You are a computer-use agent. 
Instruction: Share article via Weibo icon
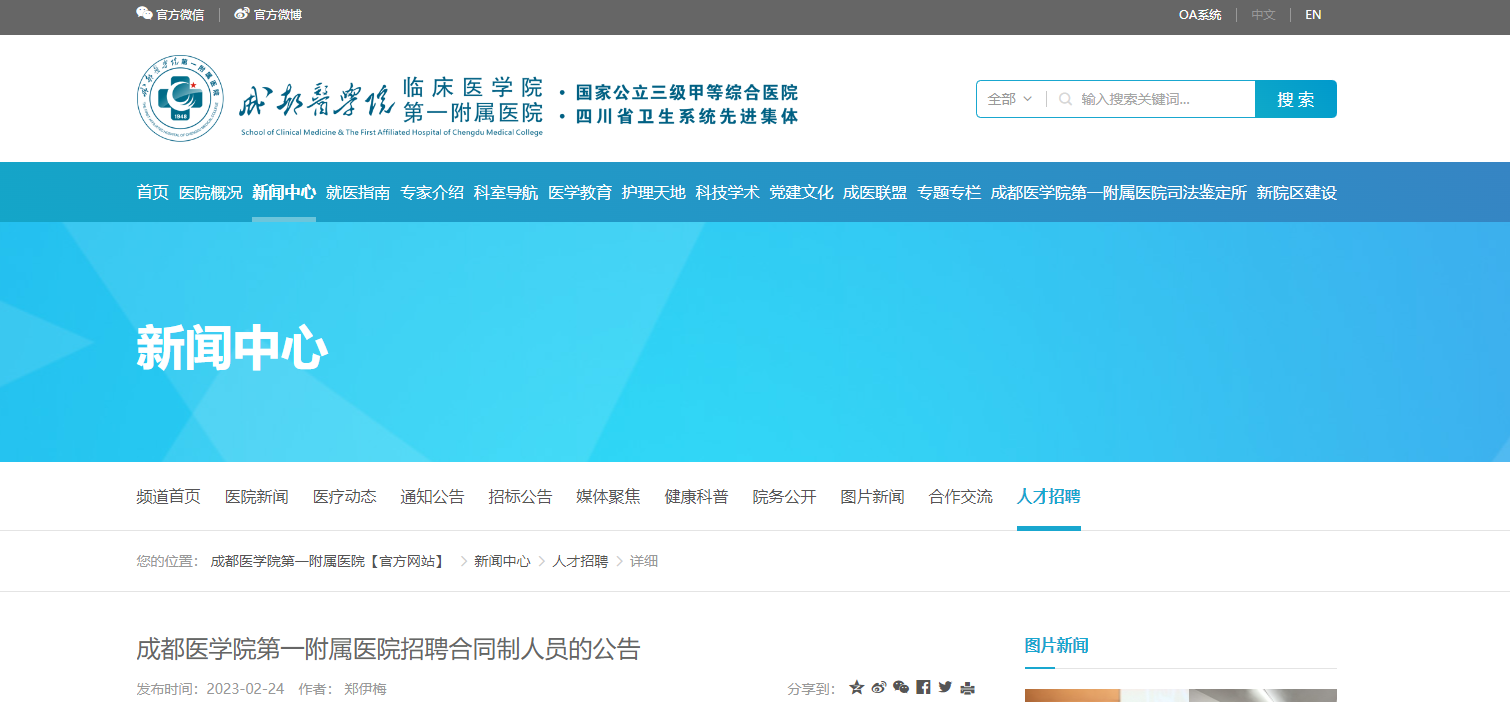coord(879,688)
